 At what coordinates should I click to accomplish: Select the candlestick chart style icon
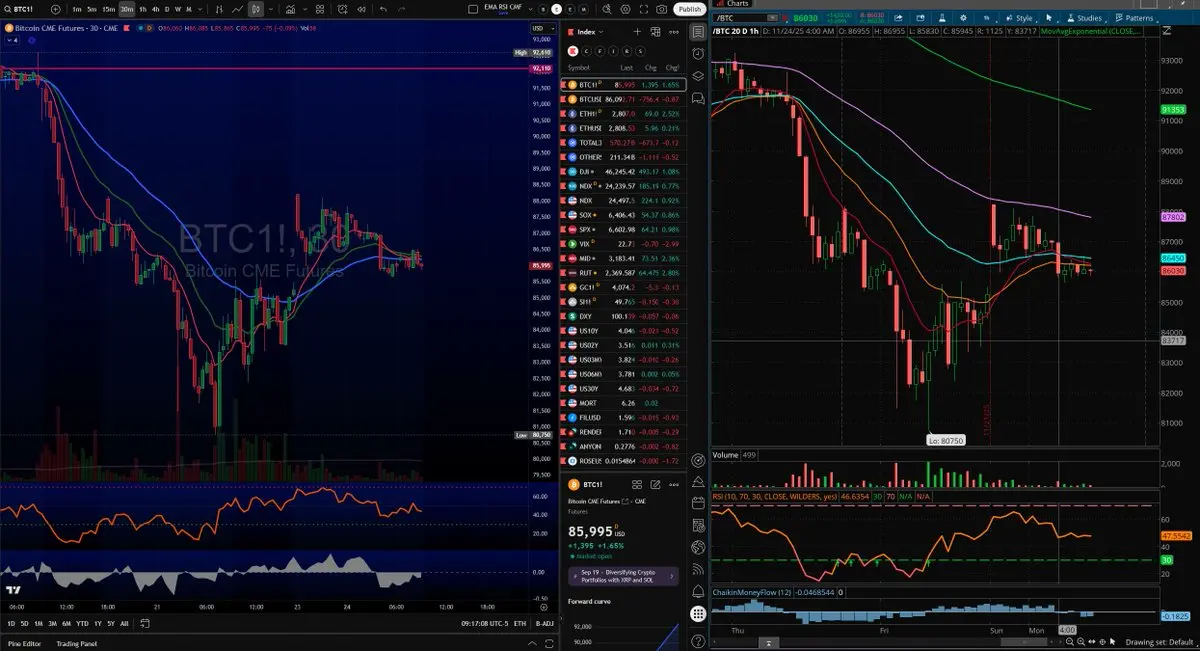[x=256, y=9]
